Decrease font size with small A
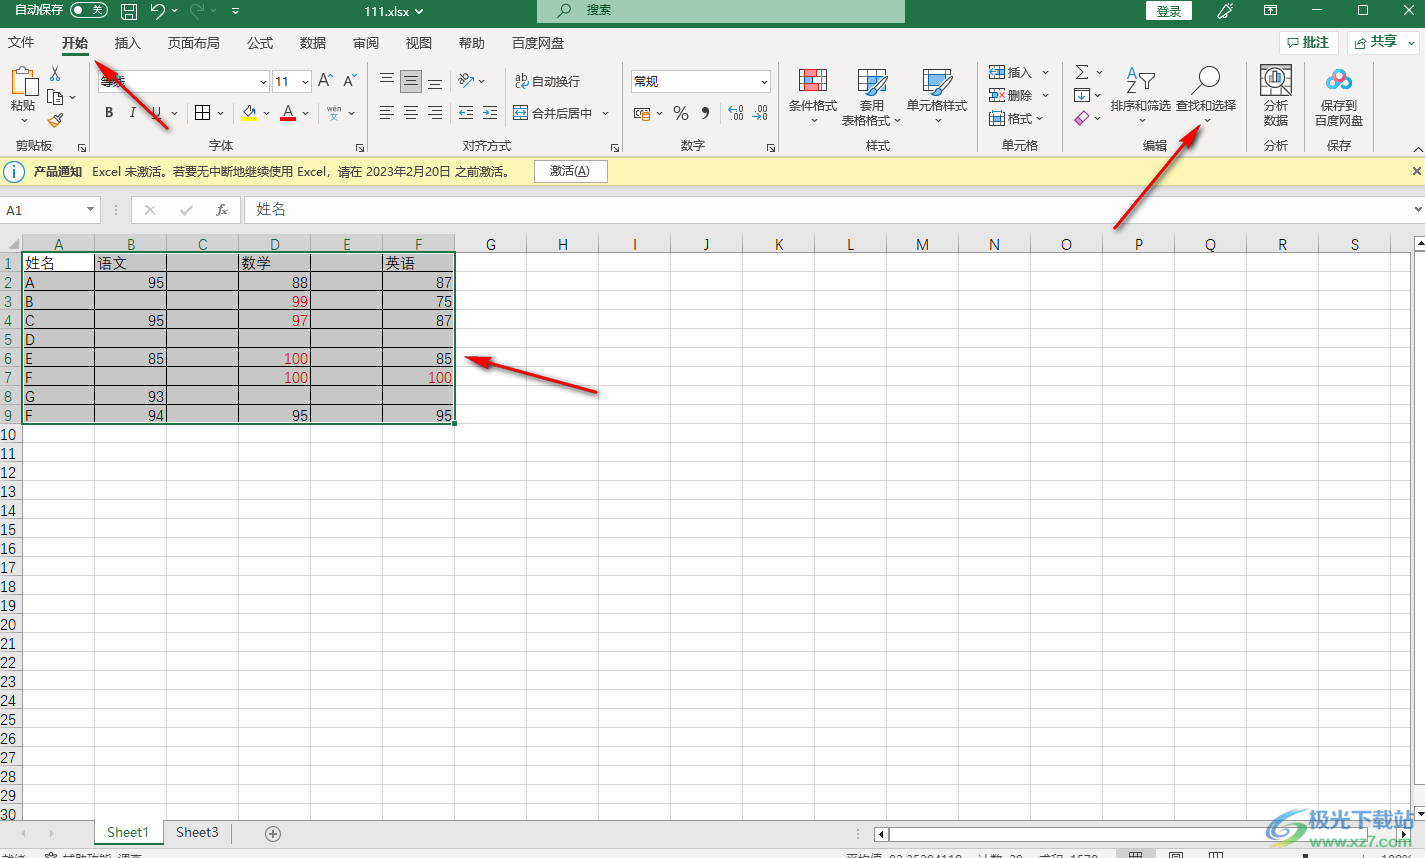The height and width of the screenshot is (858, 1425). click(349, 81)
